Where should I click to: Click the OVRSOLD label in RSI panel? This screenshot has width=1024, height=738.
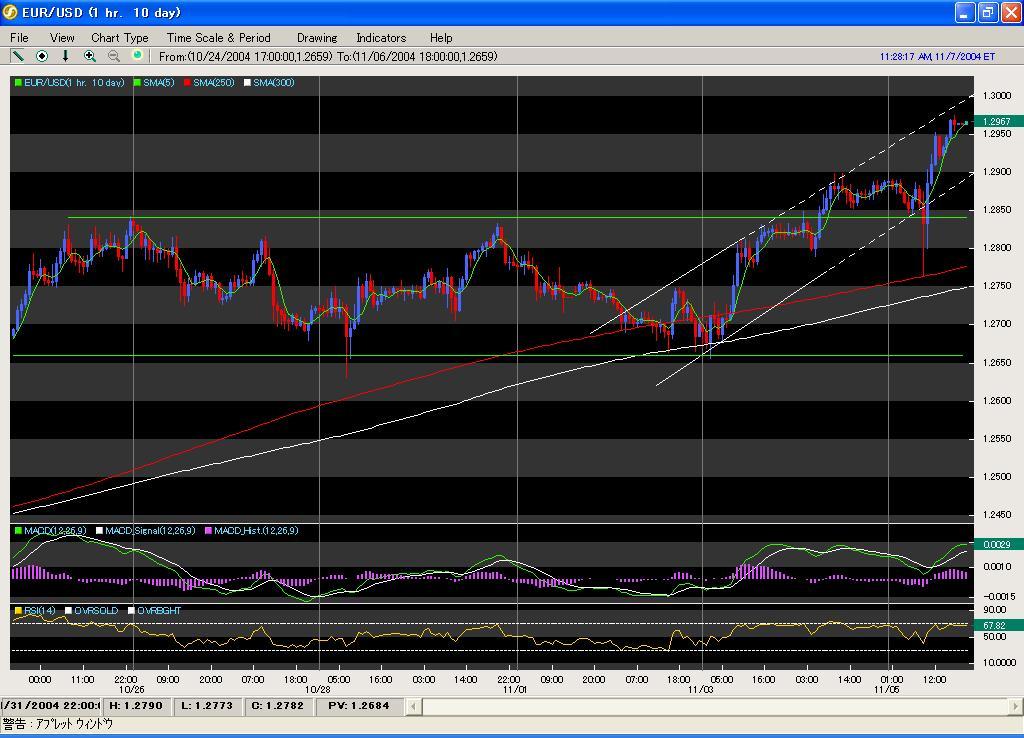click(96, 611)
